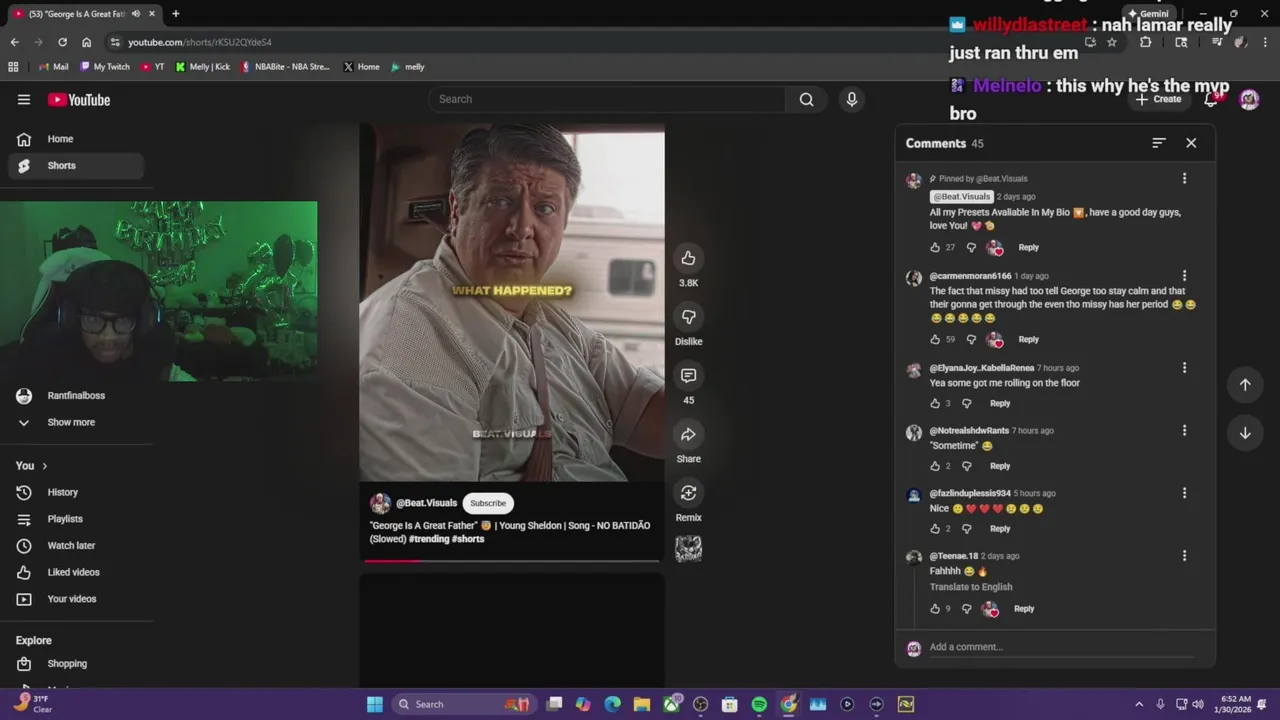This screenshot has height=720, width=1280.
Task: Open Shorts in the sidebar
Action: [x=76, y=165]
